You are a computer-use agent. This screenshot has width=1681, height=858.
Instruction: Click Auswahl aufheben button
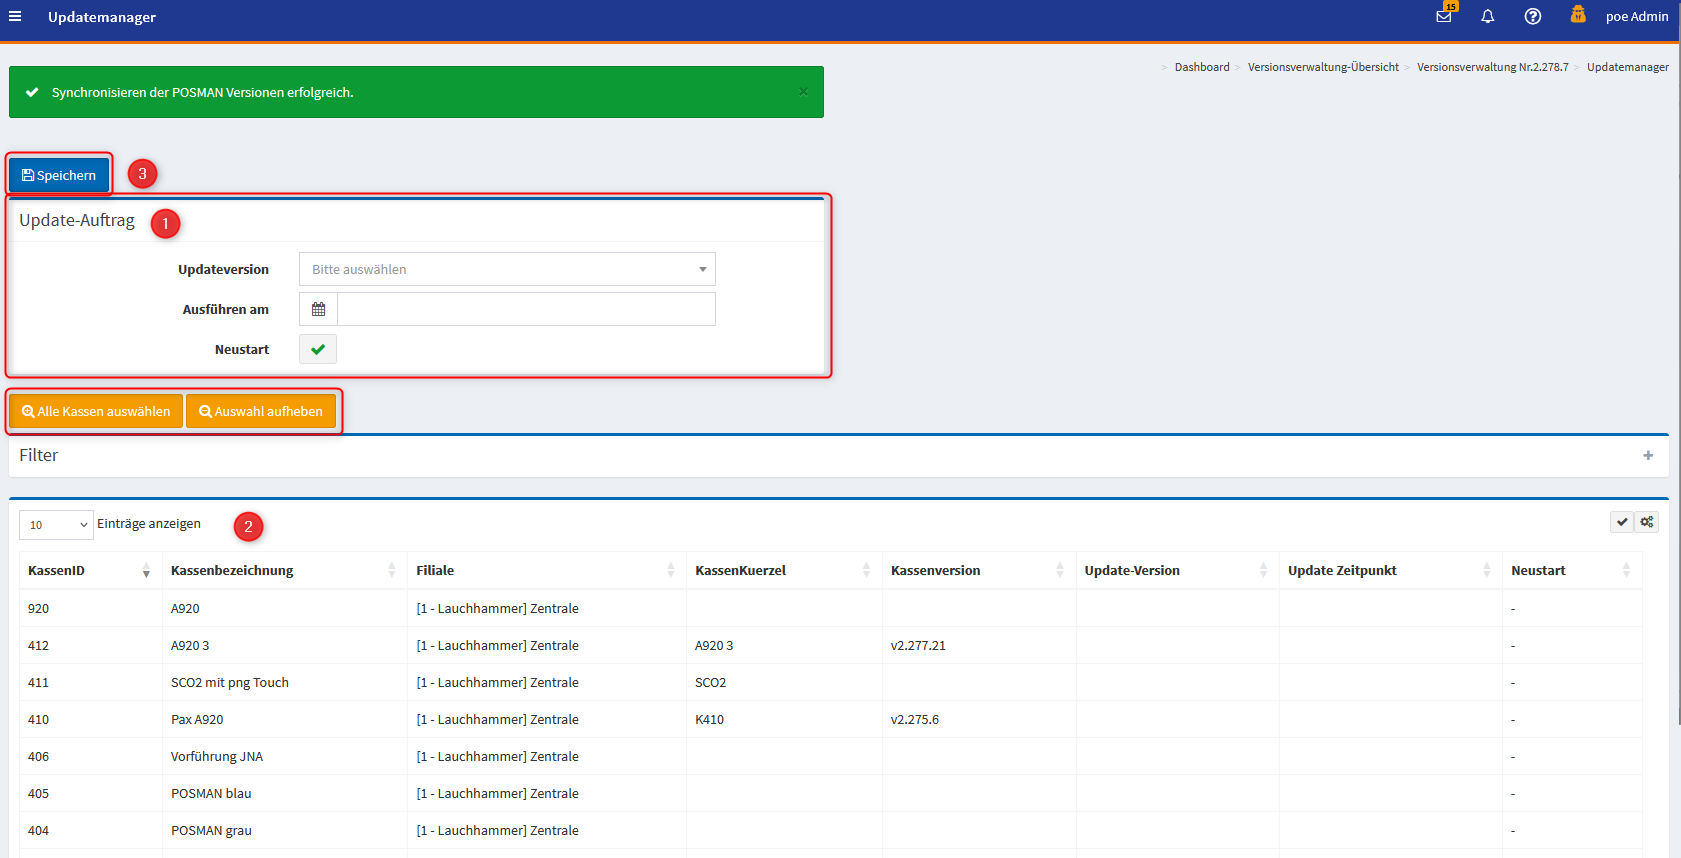click(261, 411)
